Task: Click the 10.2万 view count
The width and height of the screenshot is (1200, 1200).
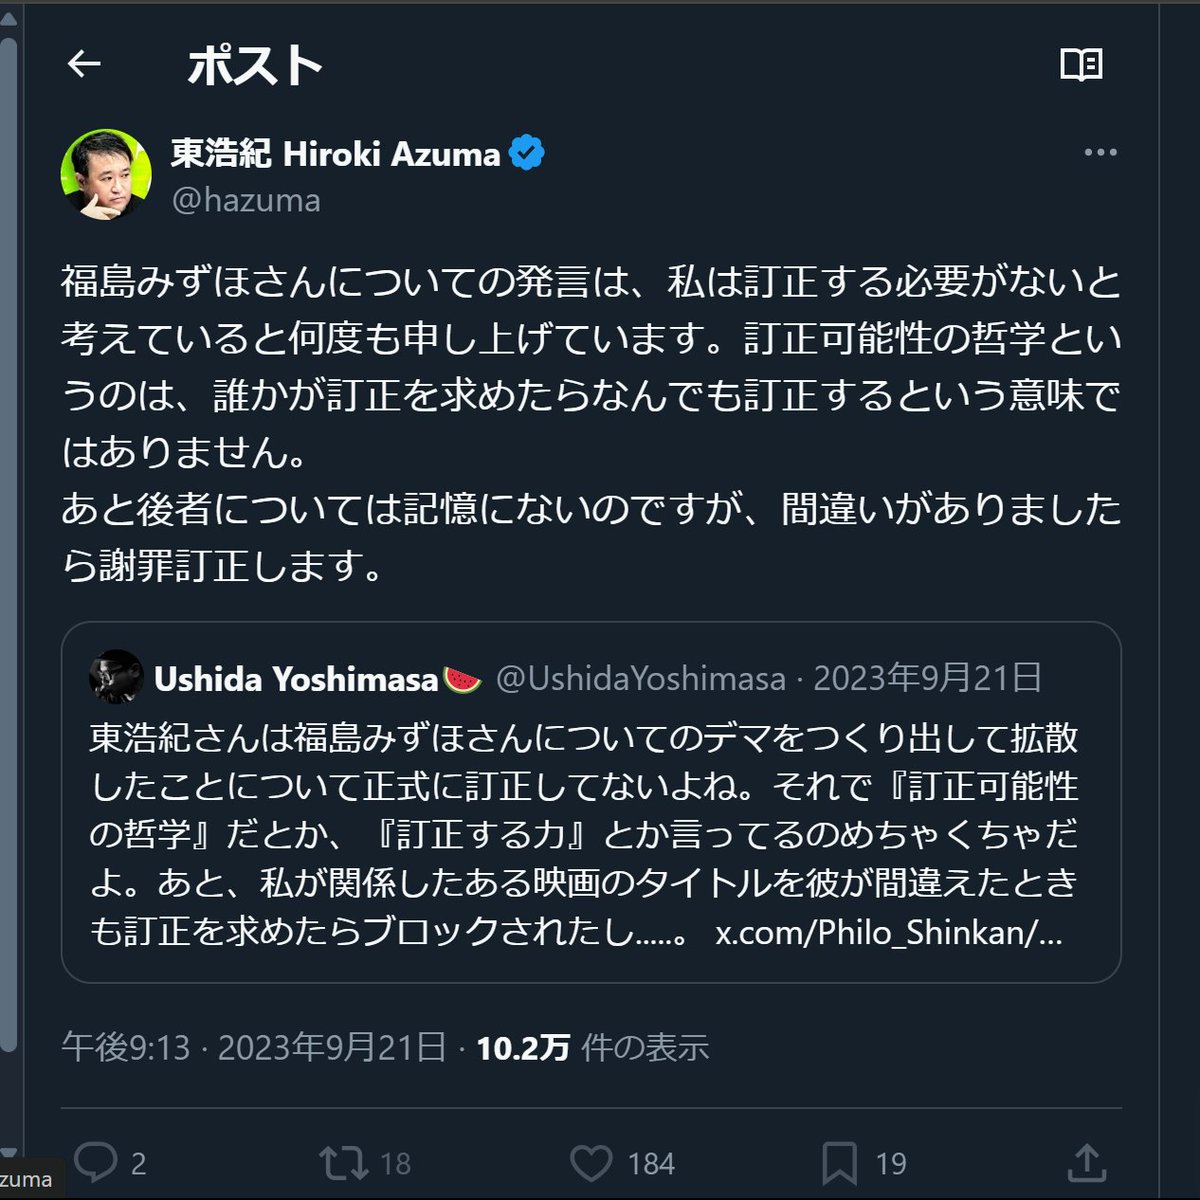Action: click(523, 1047)
